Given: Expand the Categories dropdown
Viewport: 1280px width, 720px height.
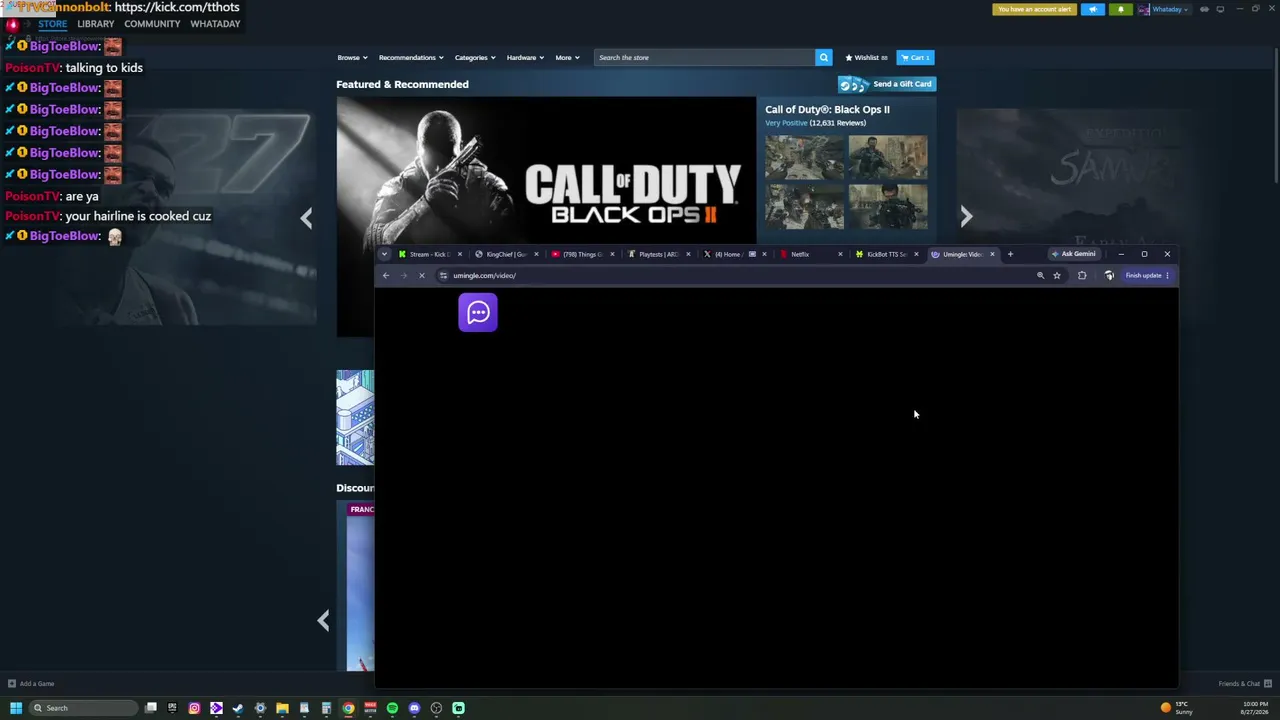Looking at the screenshot, I should pyautogui.click(x=474, y=58).
